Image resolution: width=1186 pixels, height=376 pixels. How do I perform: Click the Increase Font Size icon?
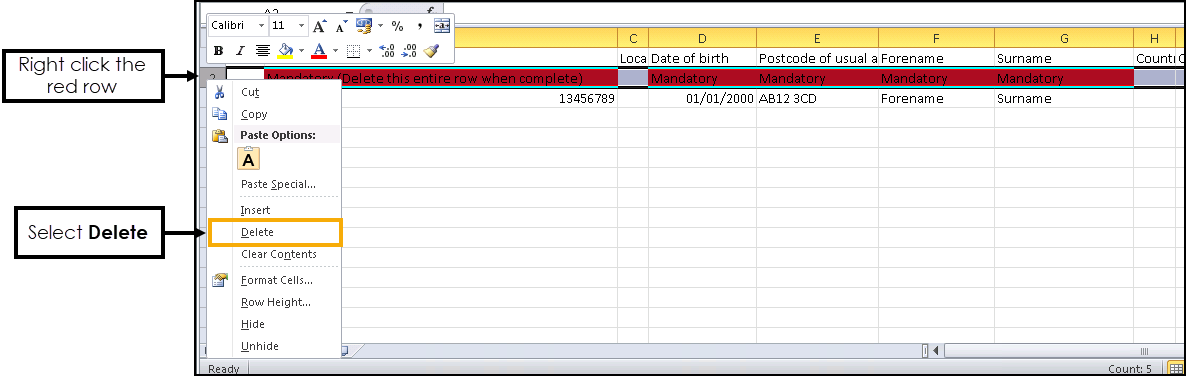click(x=319, y=26)
